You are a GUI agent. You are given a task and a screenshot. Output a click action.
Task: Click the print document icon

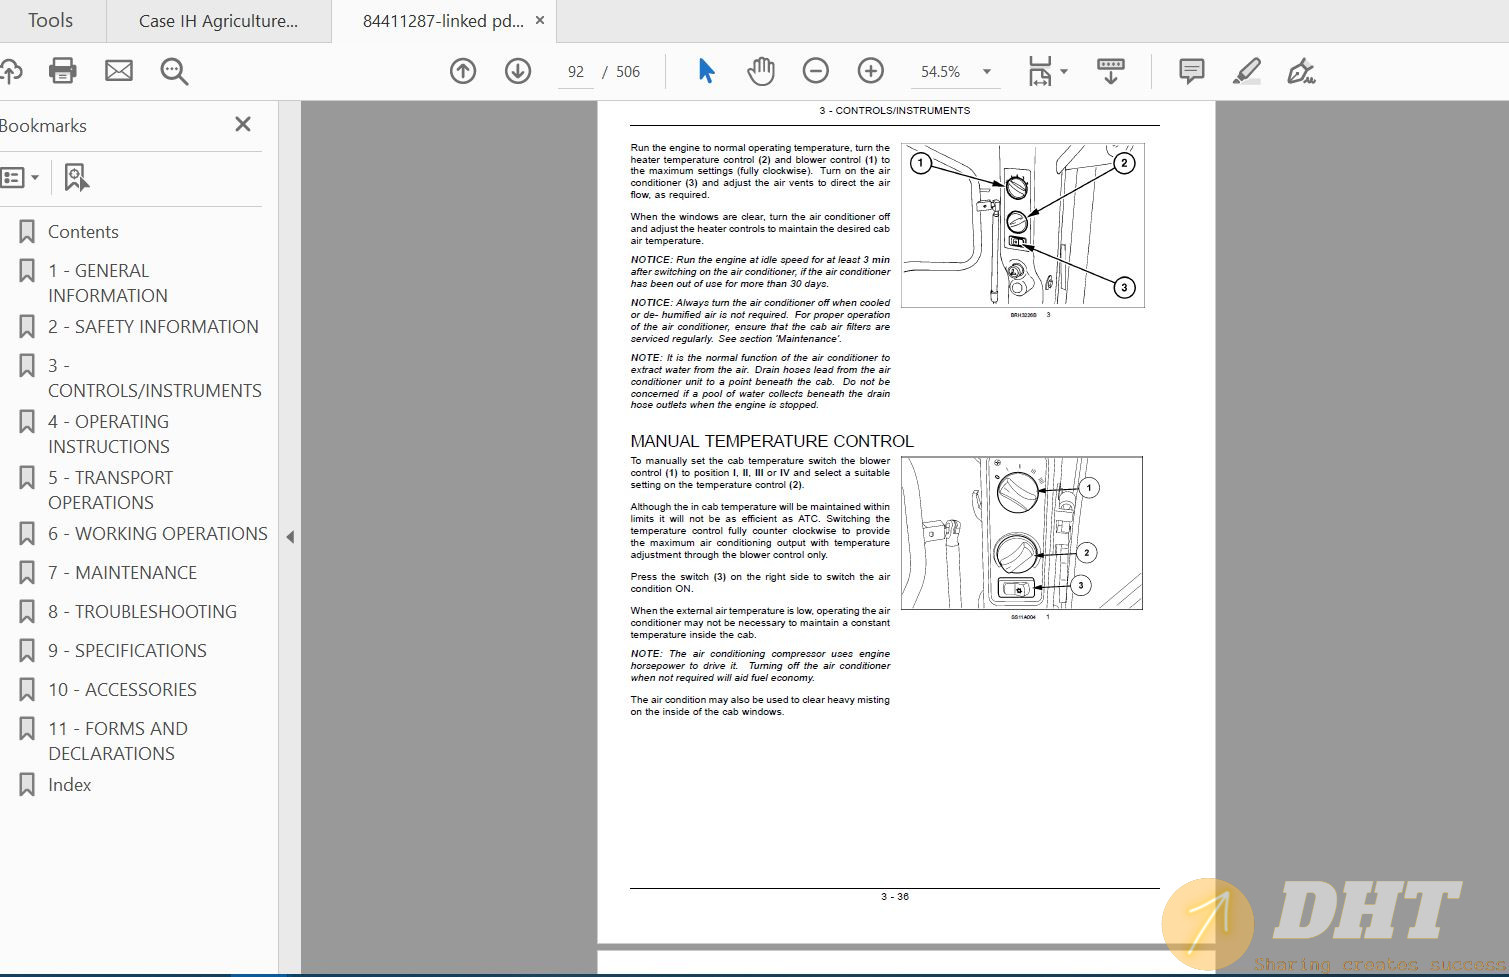pos(62,71)
